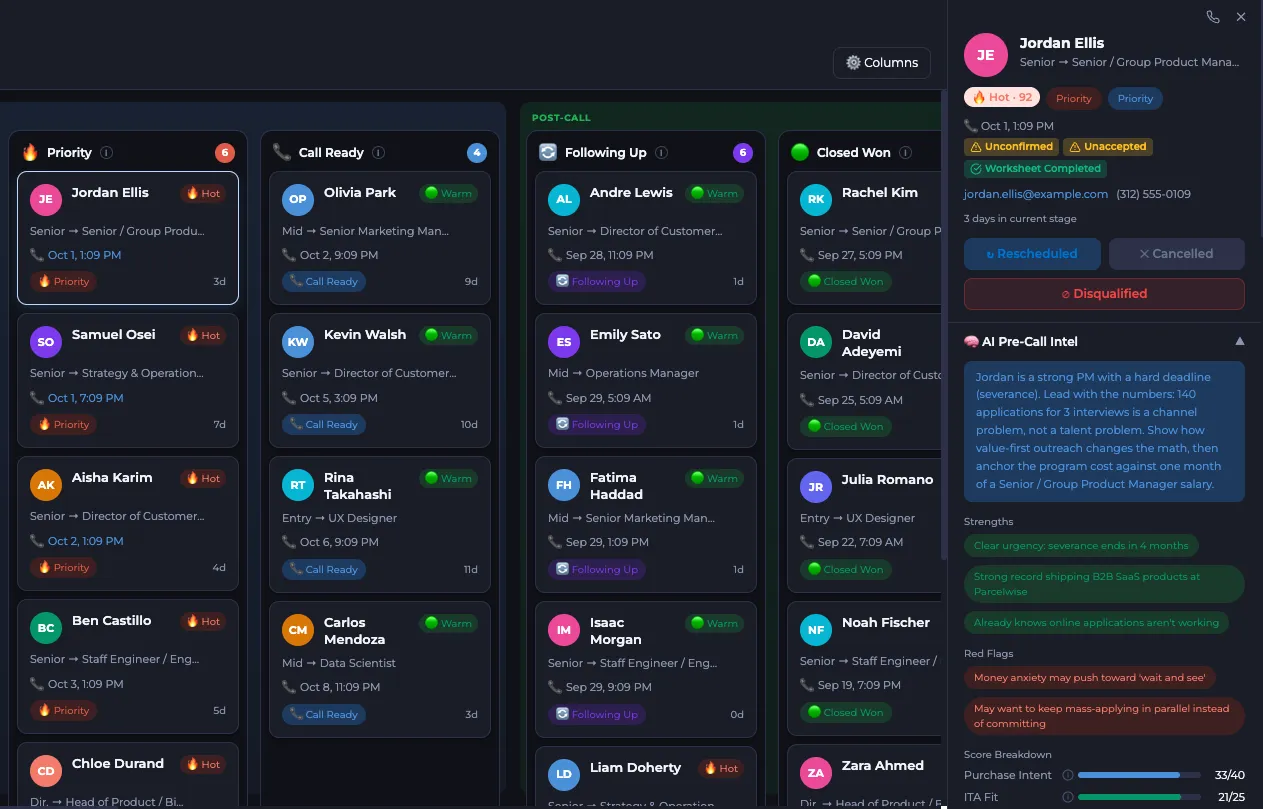Click the Purchase Intent info icon

point(1067,775)
